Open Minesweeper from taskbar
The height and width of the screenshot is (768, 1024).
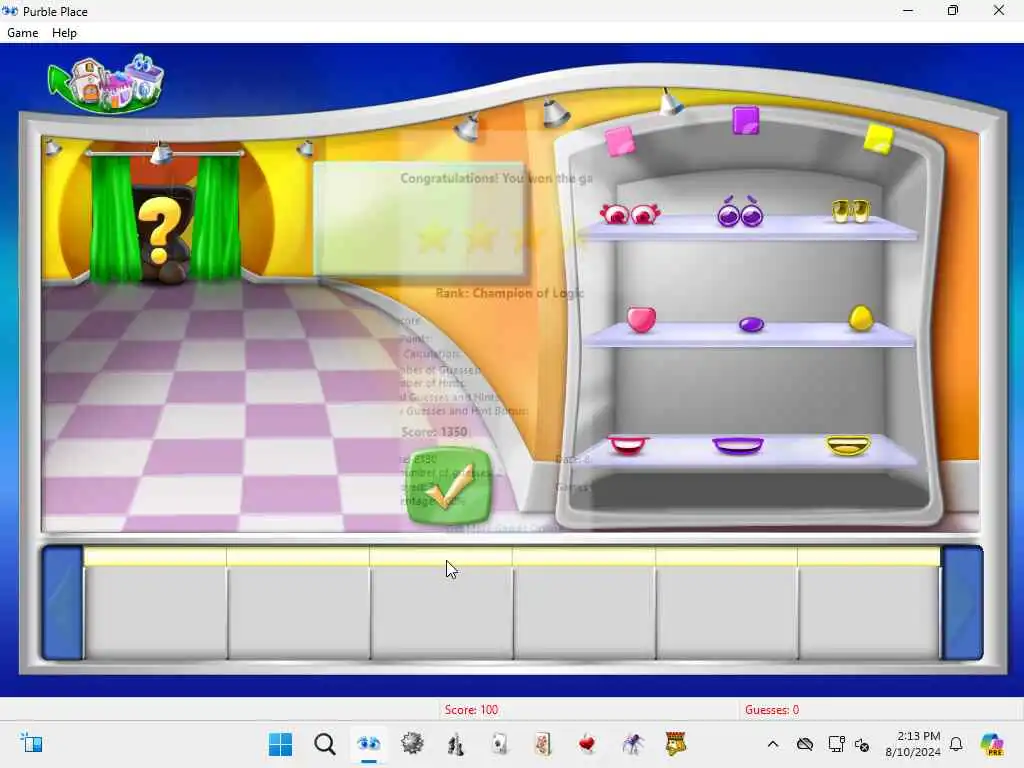412,744
